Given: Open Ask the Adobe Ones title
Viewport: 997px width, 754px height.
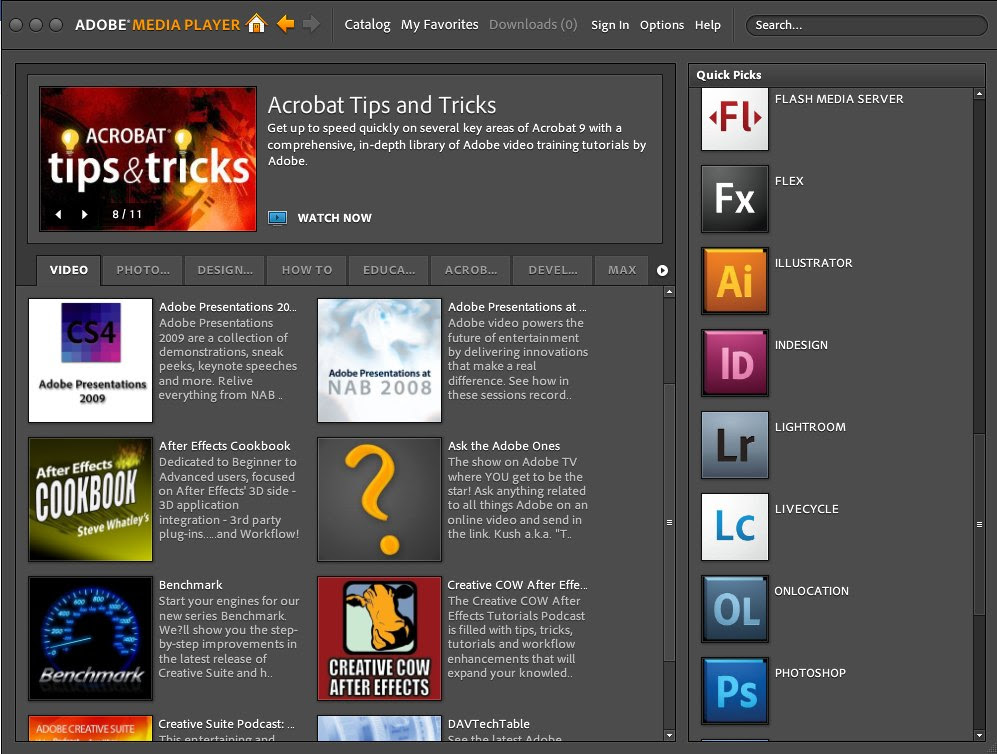Looking at the screenshot, I should tap(504, 446).
